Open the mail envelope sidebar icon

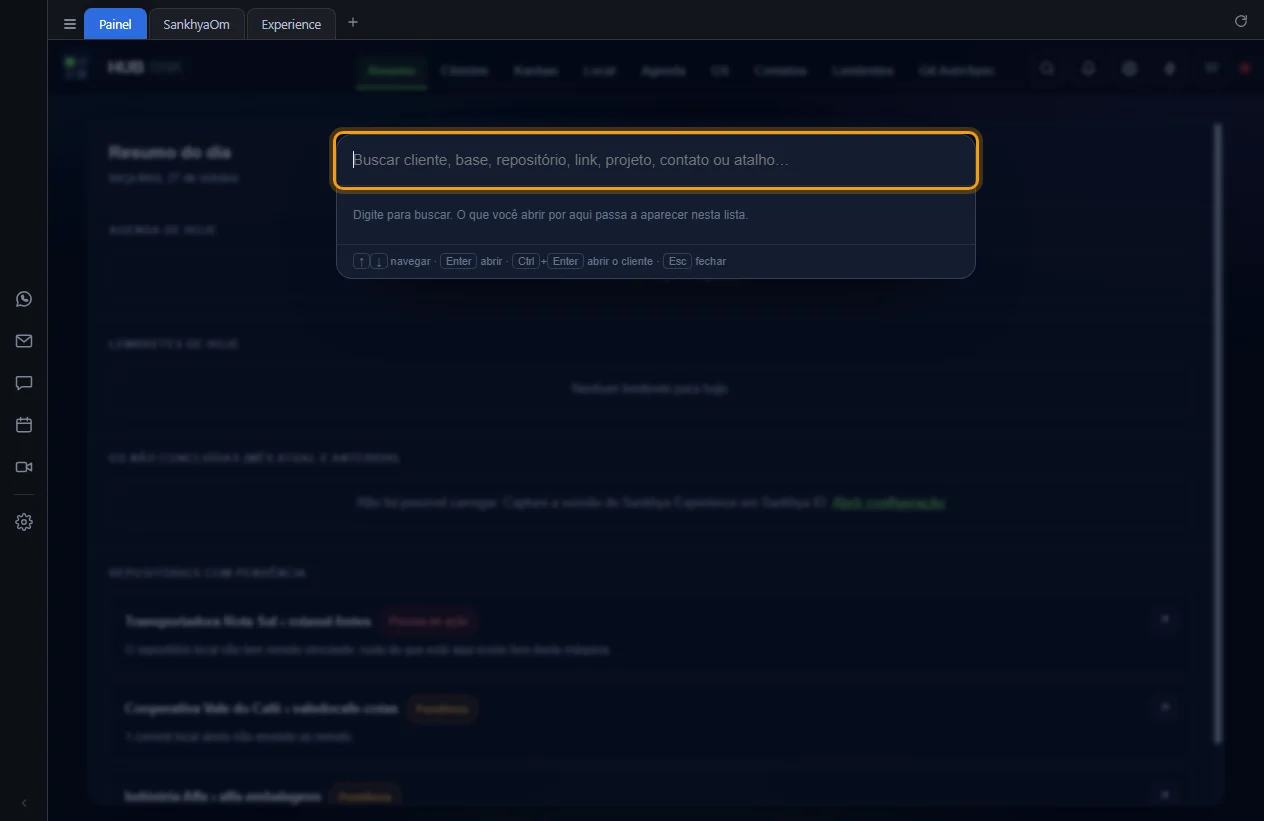pyautogui.click(x=24, y=341)
